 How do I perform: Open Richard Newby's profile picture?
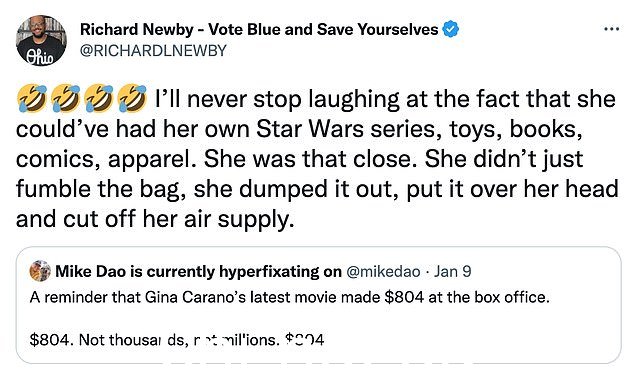[42, 40]
